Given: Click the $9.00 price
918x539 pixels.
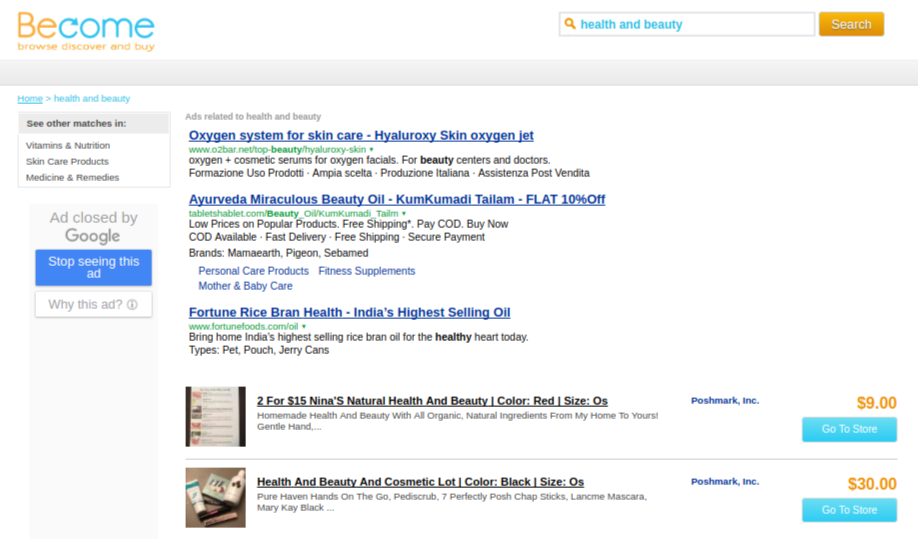Looking at the screenshot, I should pyautogui.click(x=876, y=403).
